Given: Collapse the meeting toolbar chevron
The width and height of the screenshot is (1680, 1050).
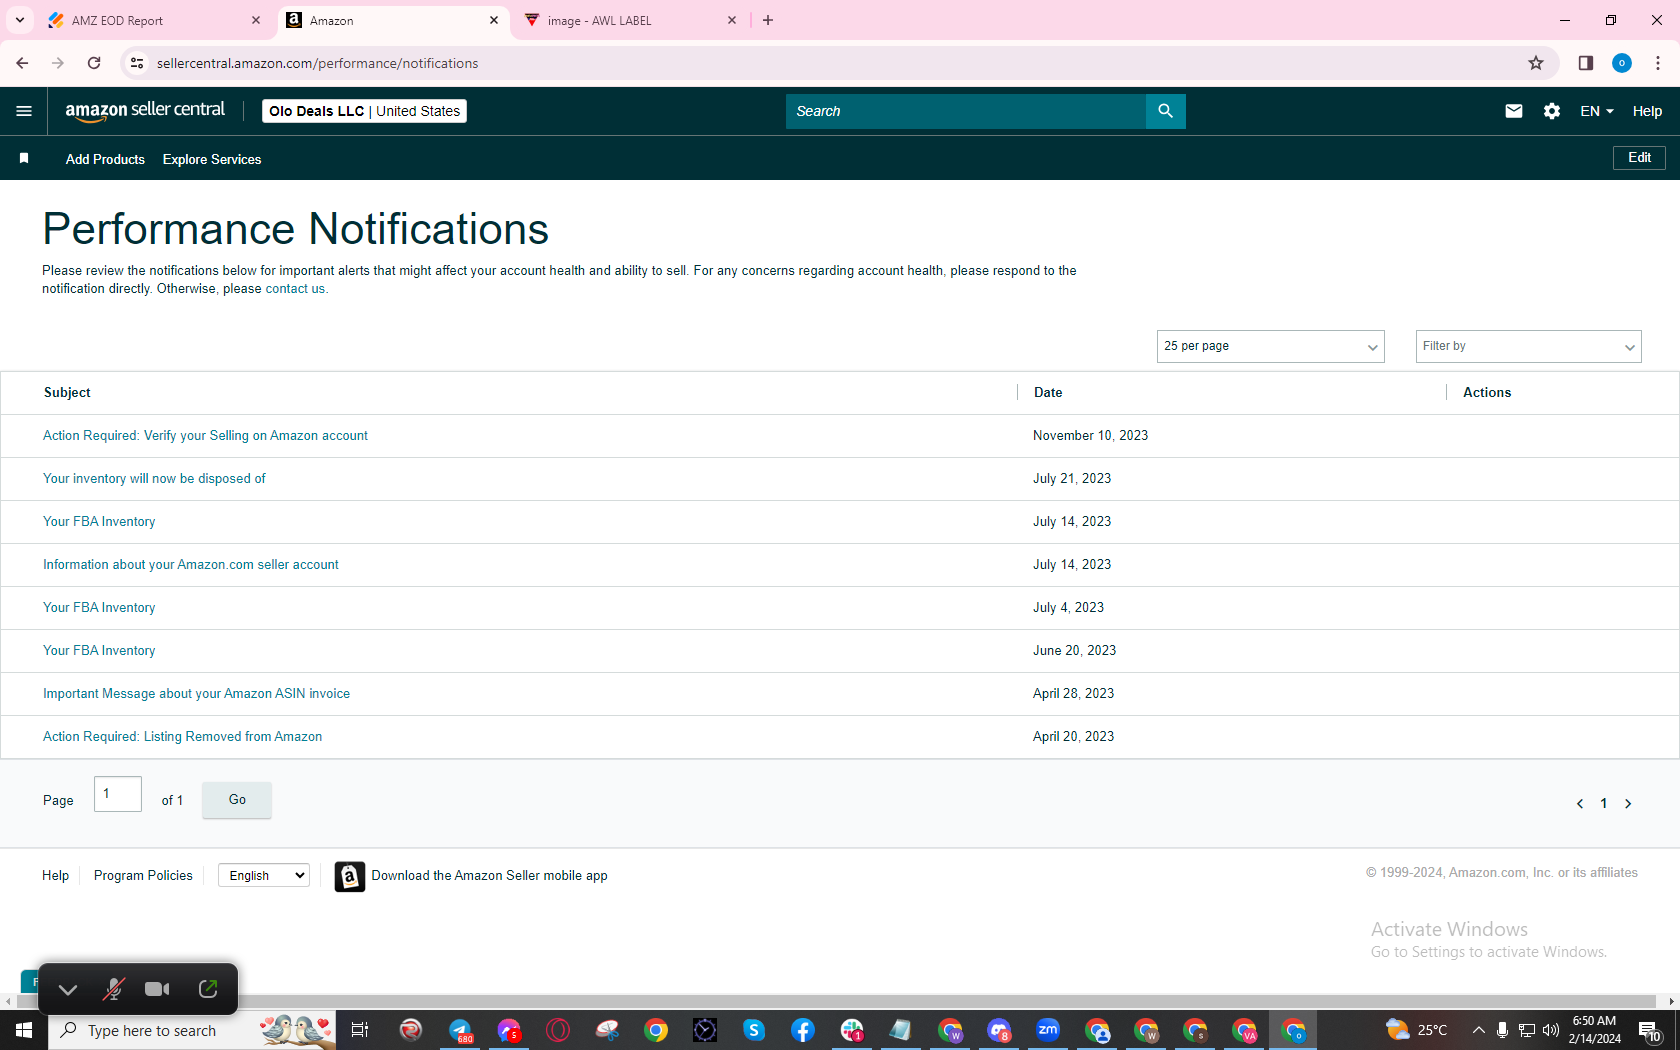Looking at the screenshot, I should (68, 989).
